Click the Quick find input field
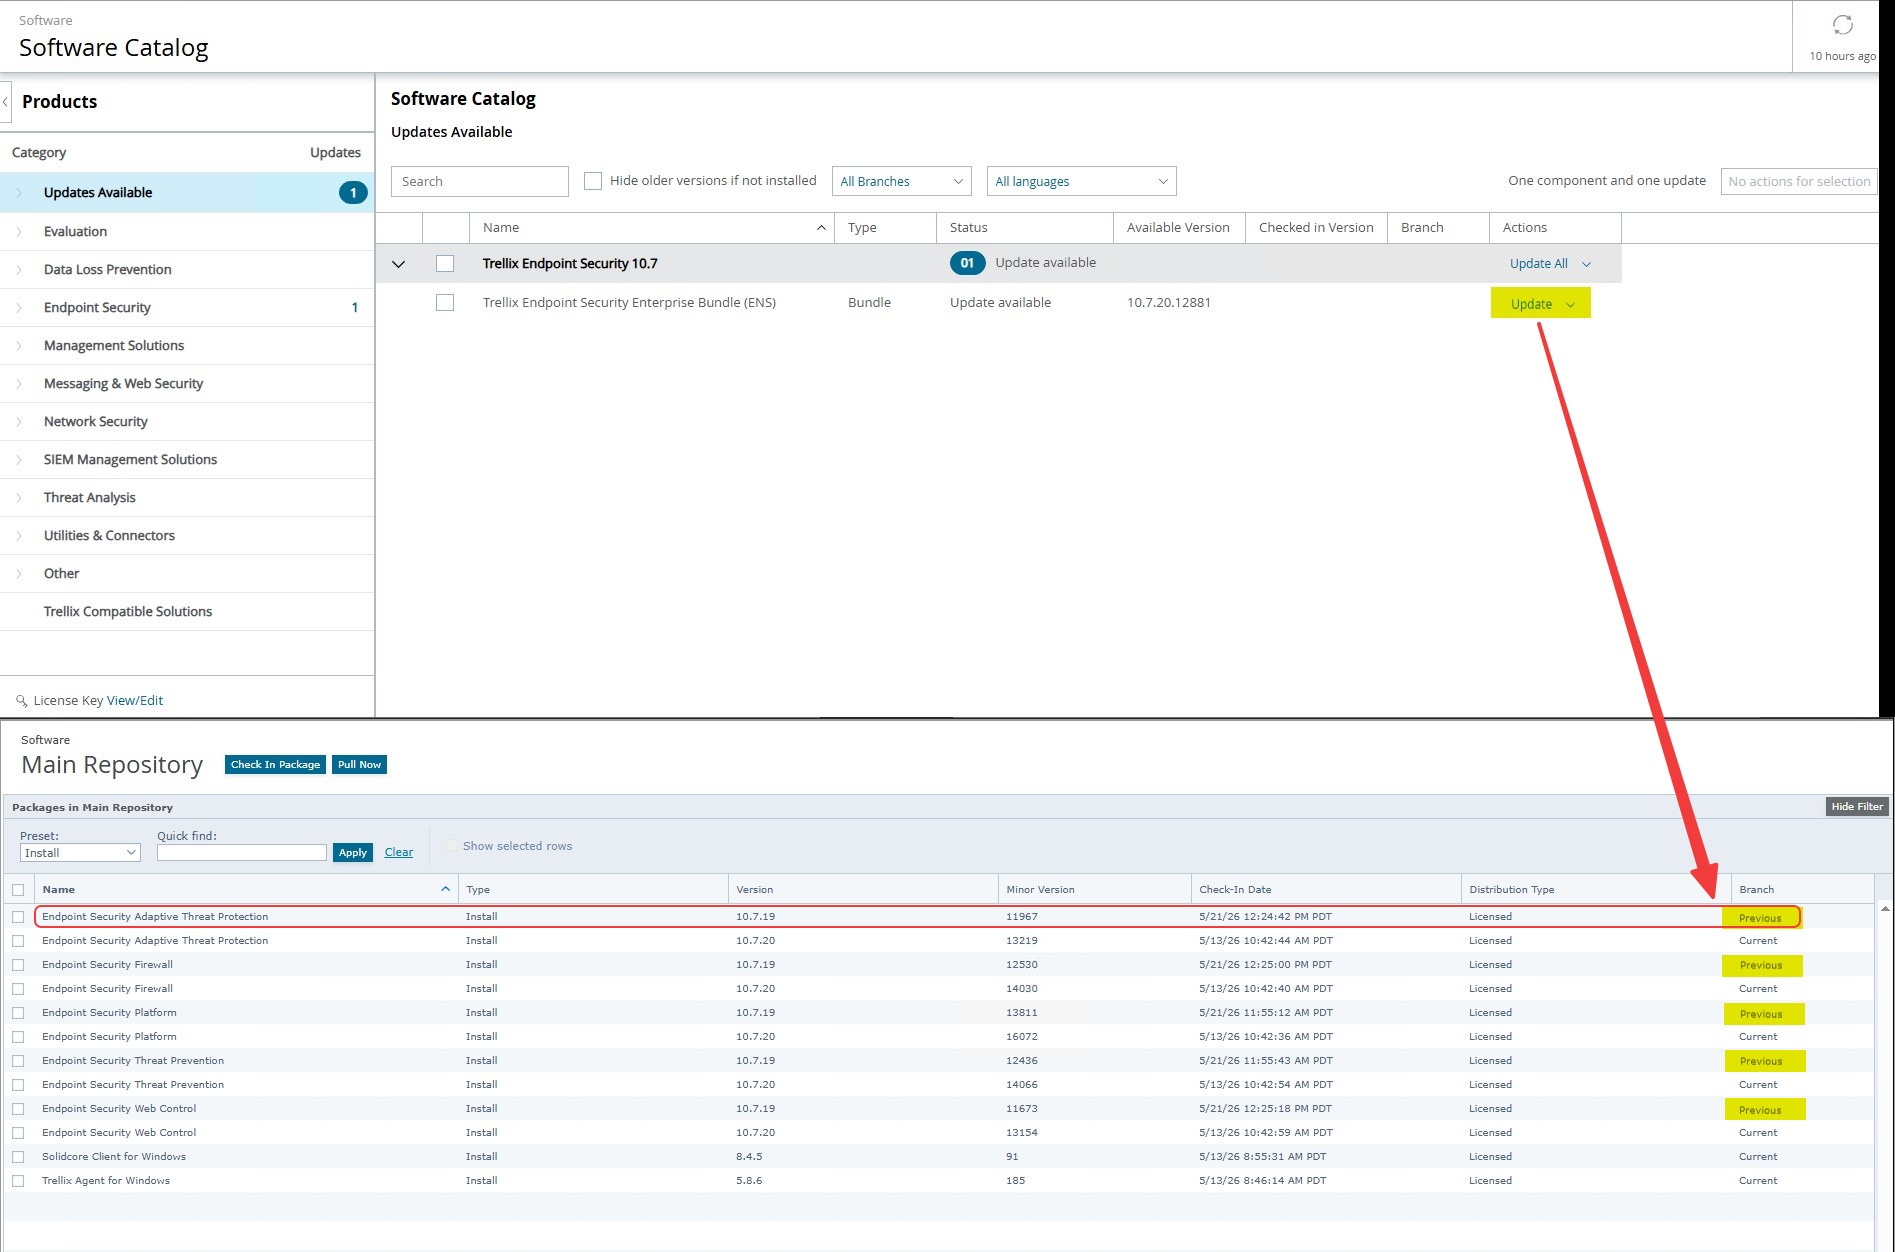This screenshot has width=1895, height=1252. 242,853
